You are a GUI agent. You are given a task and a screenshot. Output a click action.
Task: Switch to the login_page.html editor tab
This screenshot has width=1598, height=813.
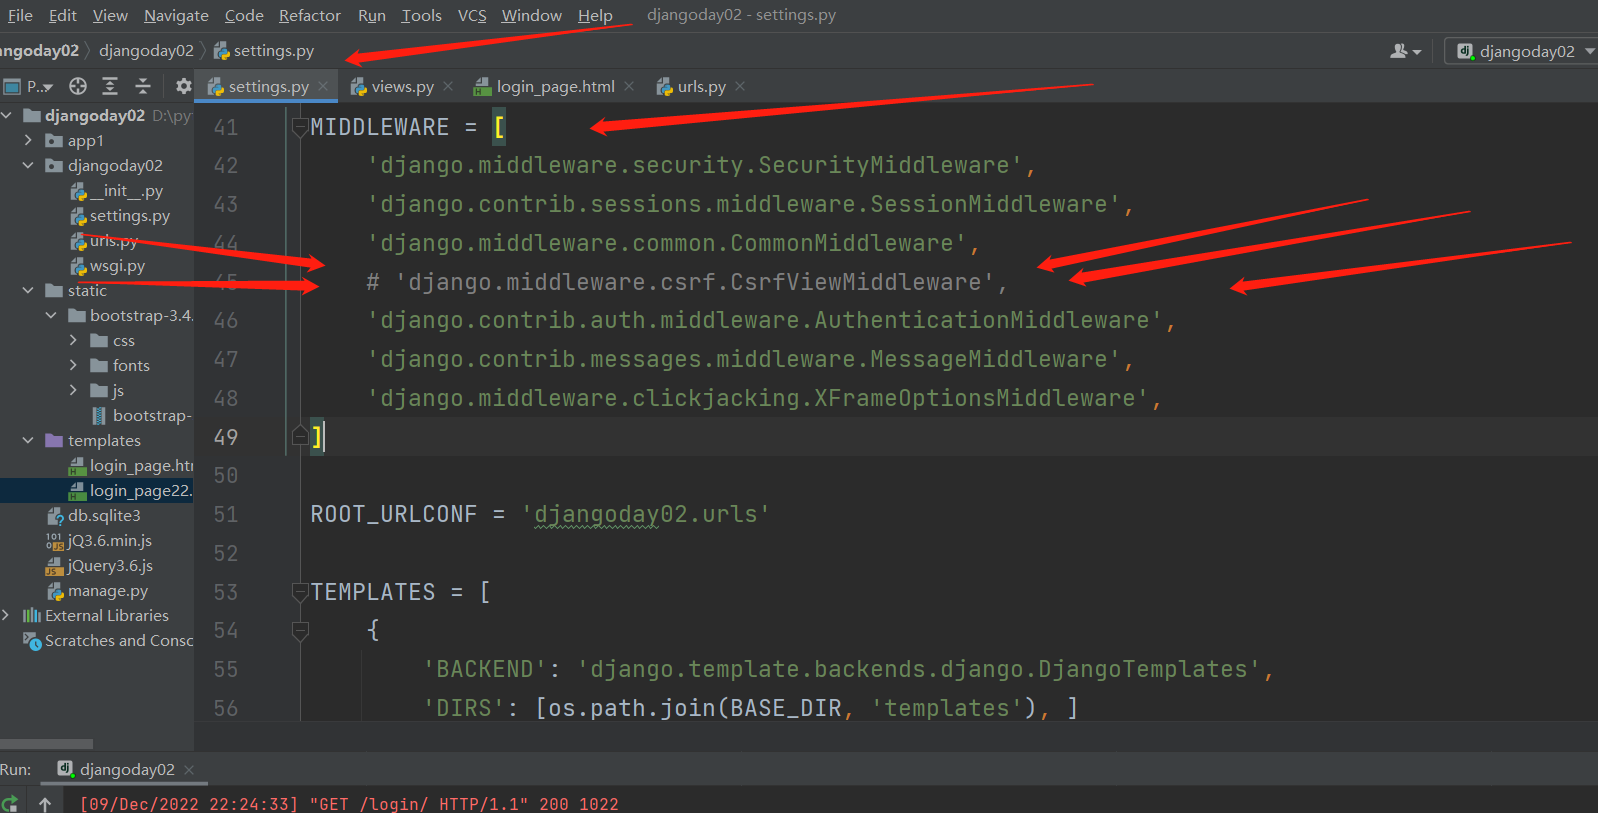coord(555,86)
